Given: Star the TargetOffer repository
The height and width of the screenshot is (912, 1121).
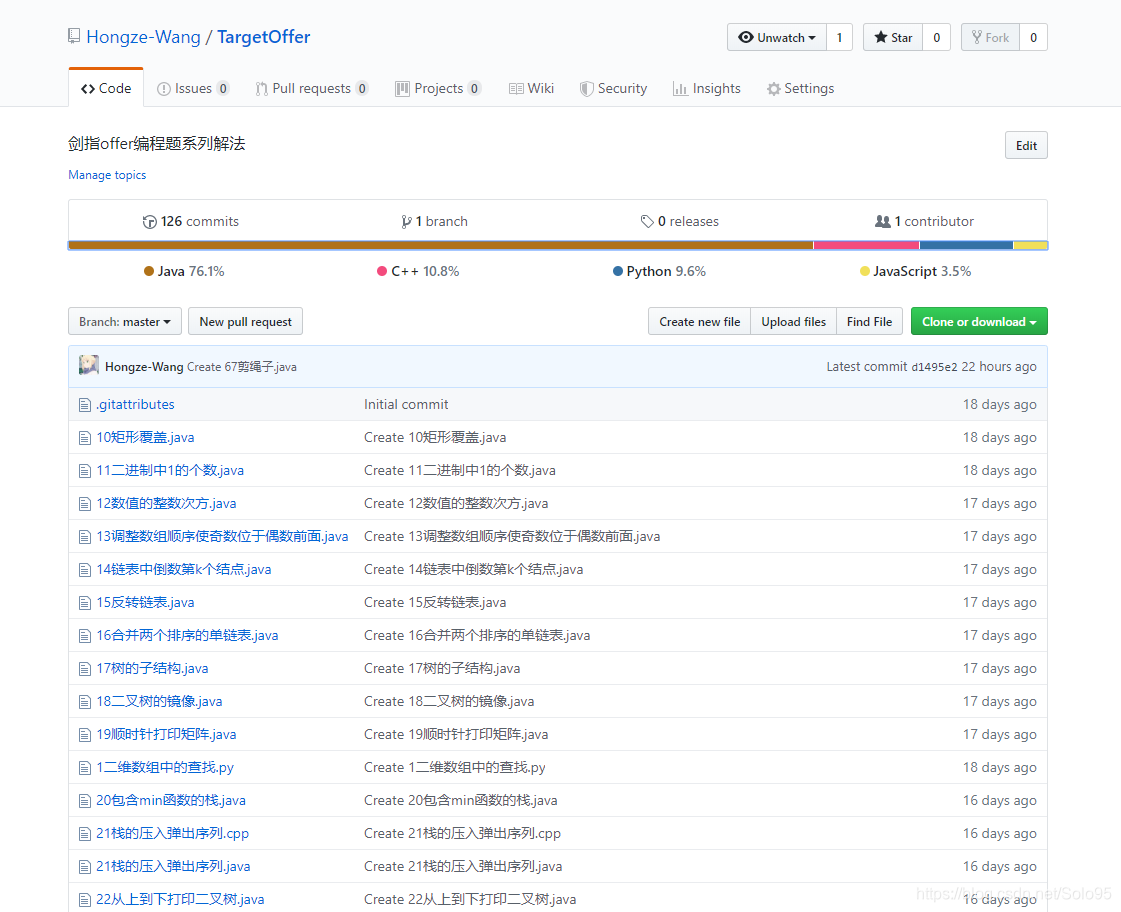Looking at the screenshot, I should pos(893,37).
